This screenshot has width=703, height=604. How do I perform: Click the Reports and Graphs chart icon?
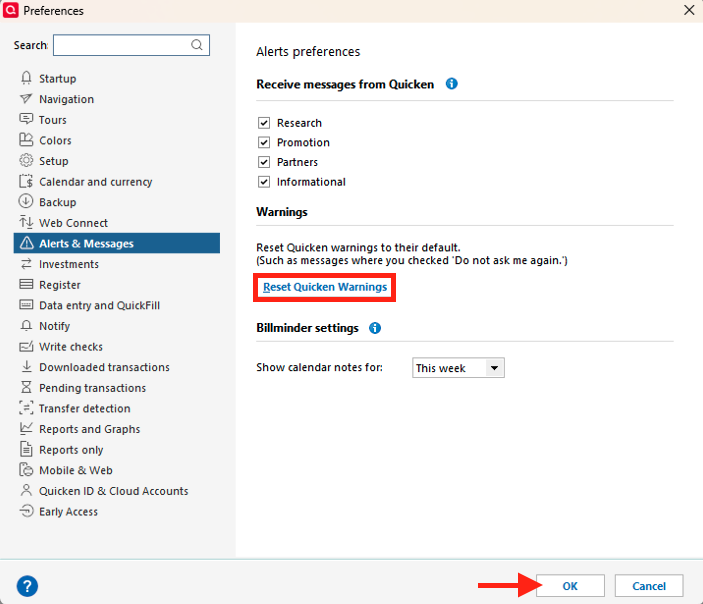tap(26, 428)
